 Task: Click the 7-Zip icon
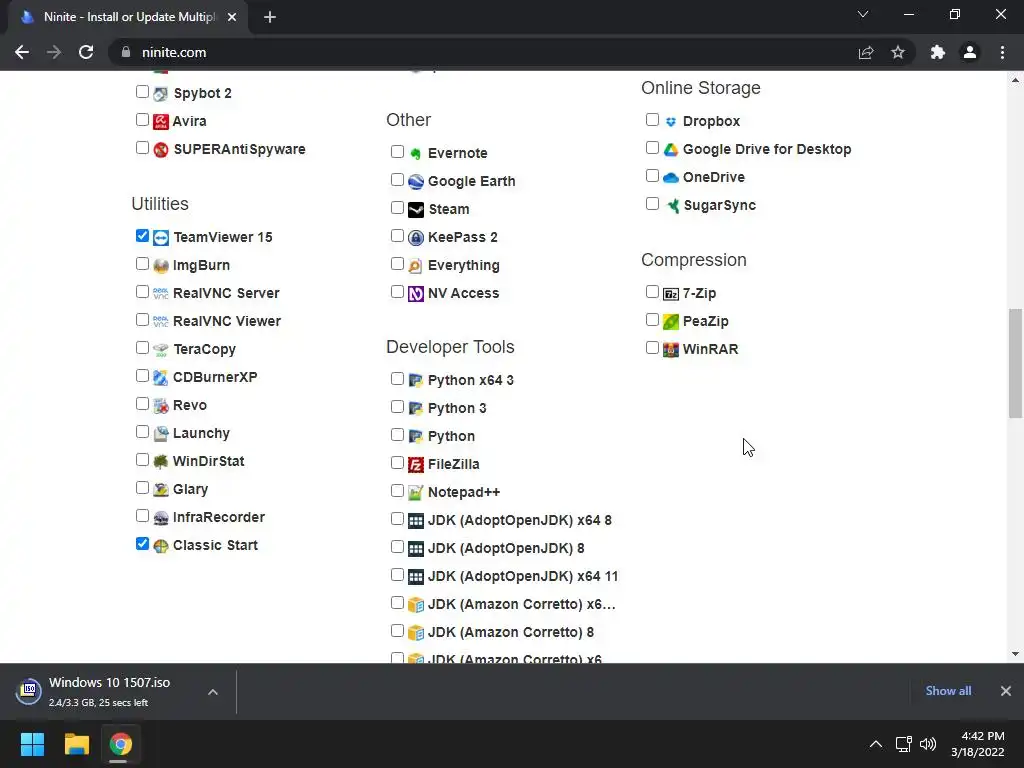tap(671, 294)
